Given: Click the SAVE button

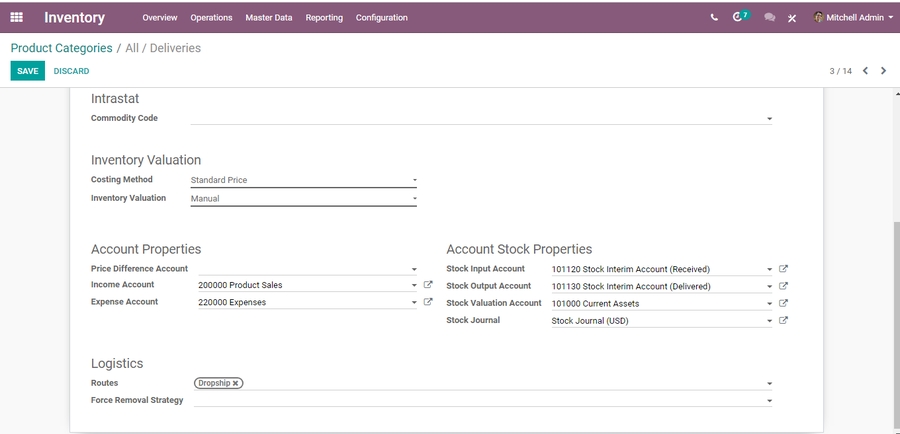Looking at the screenshot, I should click(27, 71).
